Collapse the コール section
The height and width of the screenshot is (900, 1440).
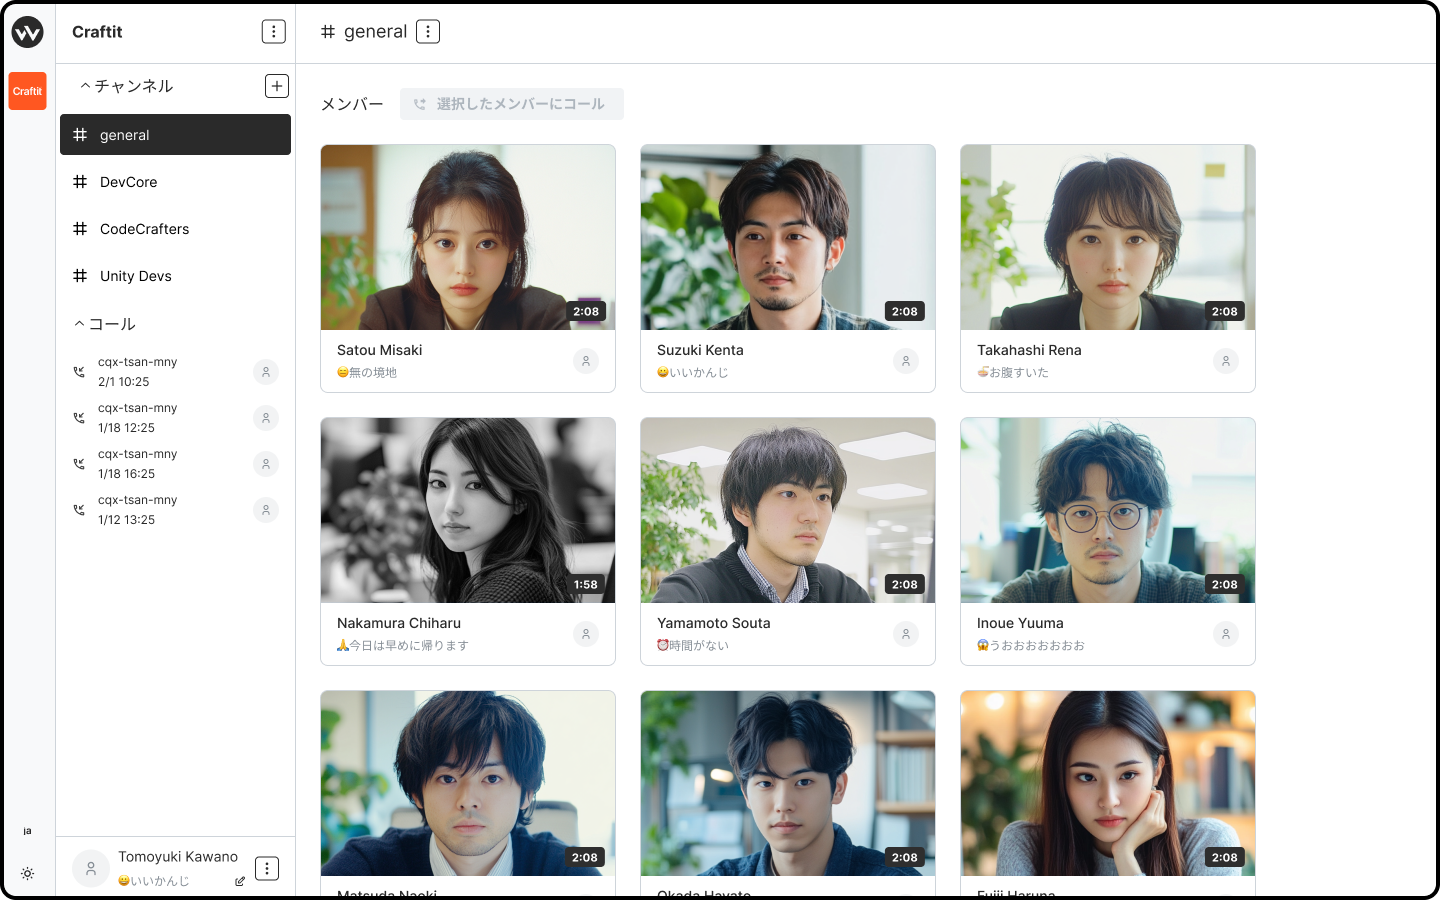click(80, 324)
